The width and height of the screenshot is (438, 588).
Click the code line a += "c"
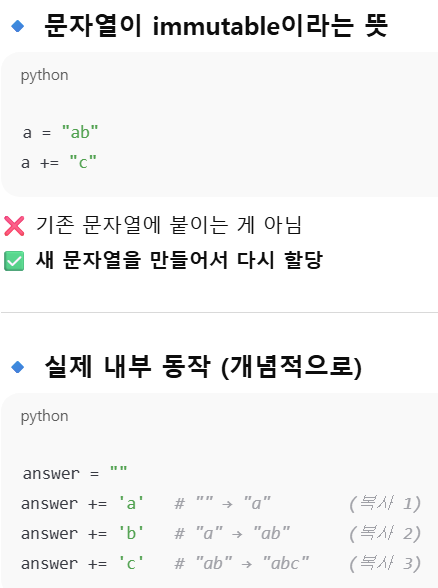click(x=59, y=163)
